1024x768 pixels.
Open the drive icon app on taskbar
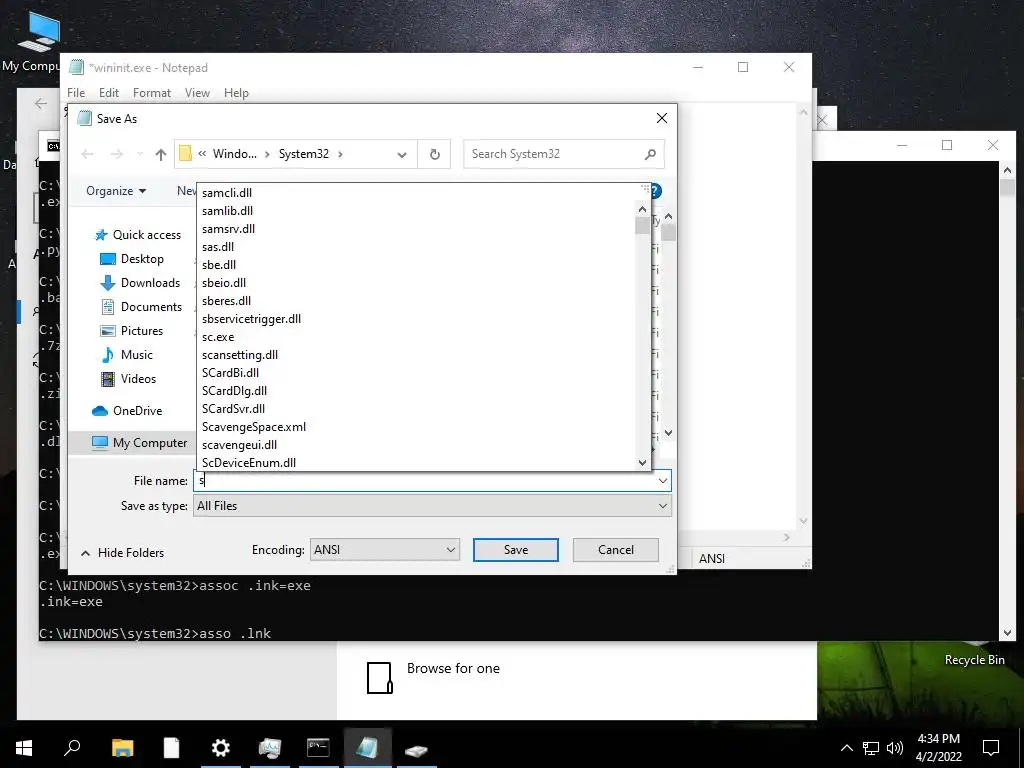coord(416,748)
